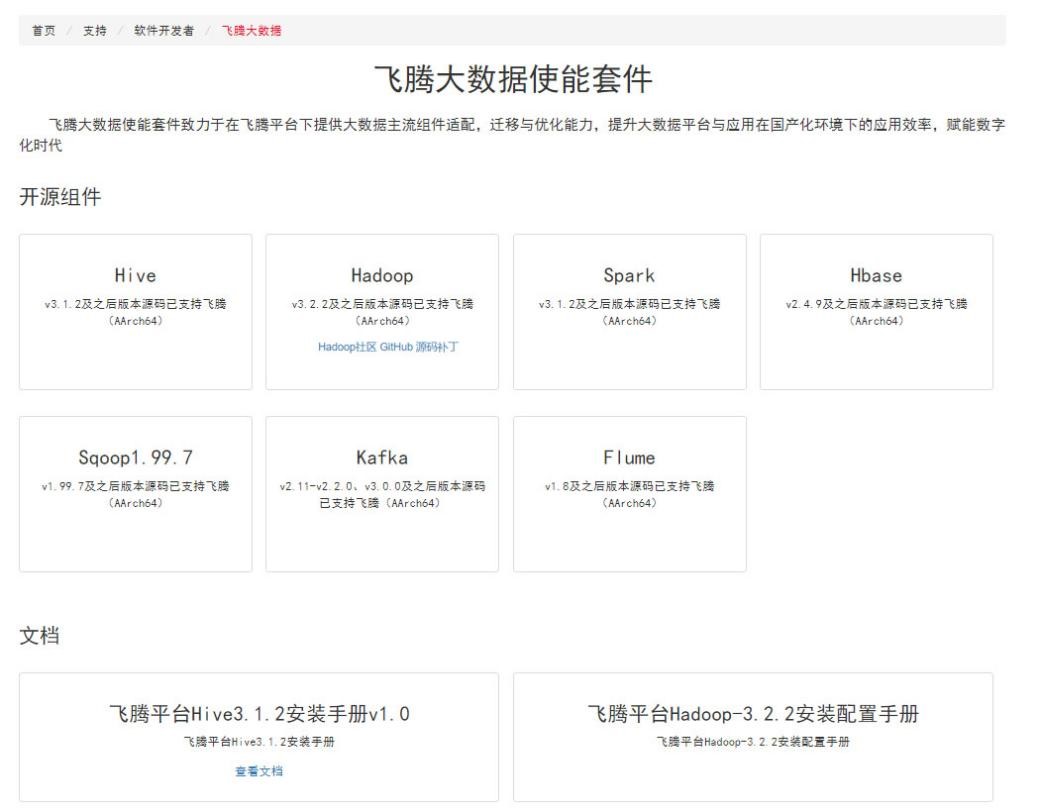The height and width of the screenshot is (812, 1039).
Task: Click the 文档 section heading
Action: [39, 636]
